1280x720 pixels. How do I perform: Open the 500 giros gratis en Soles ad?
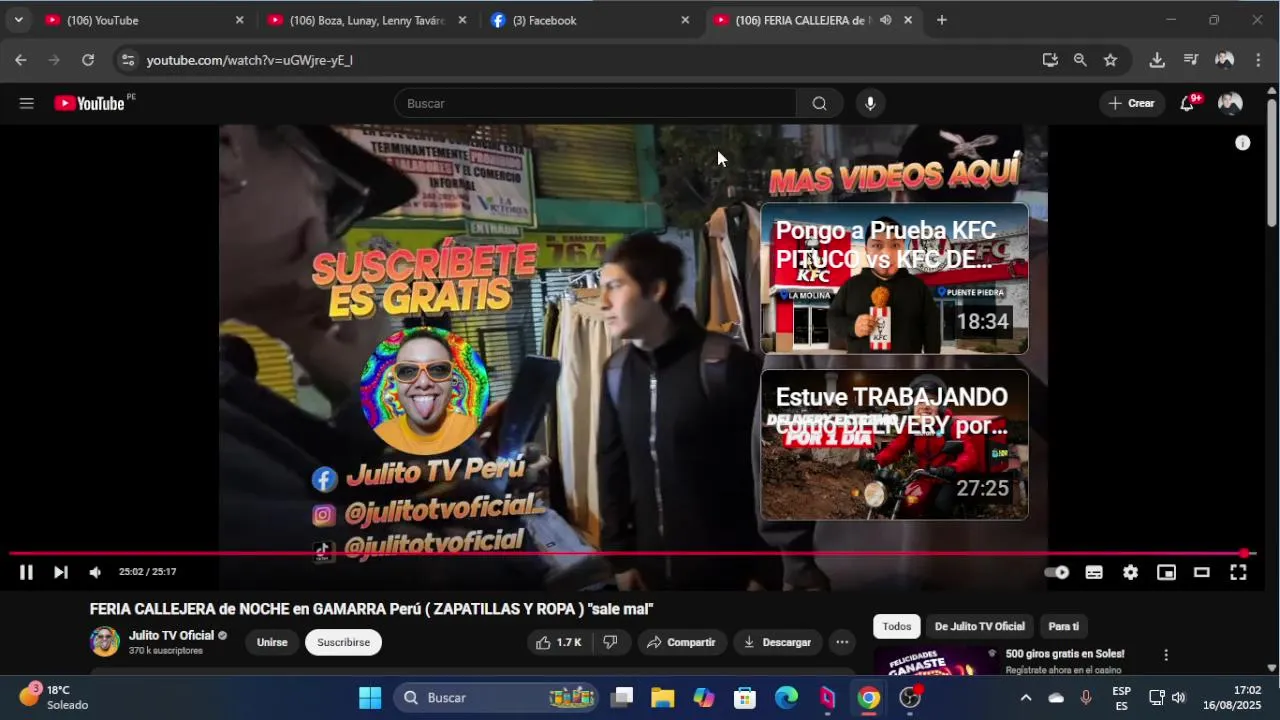1065,654
